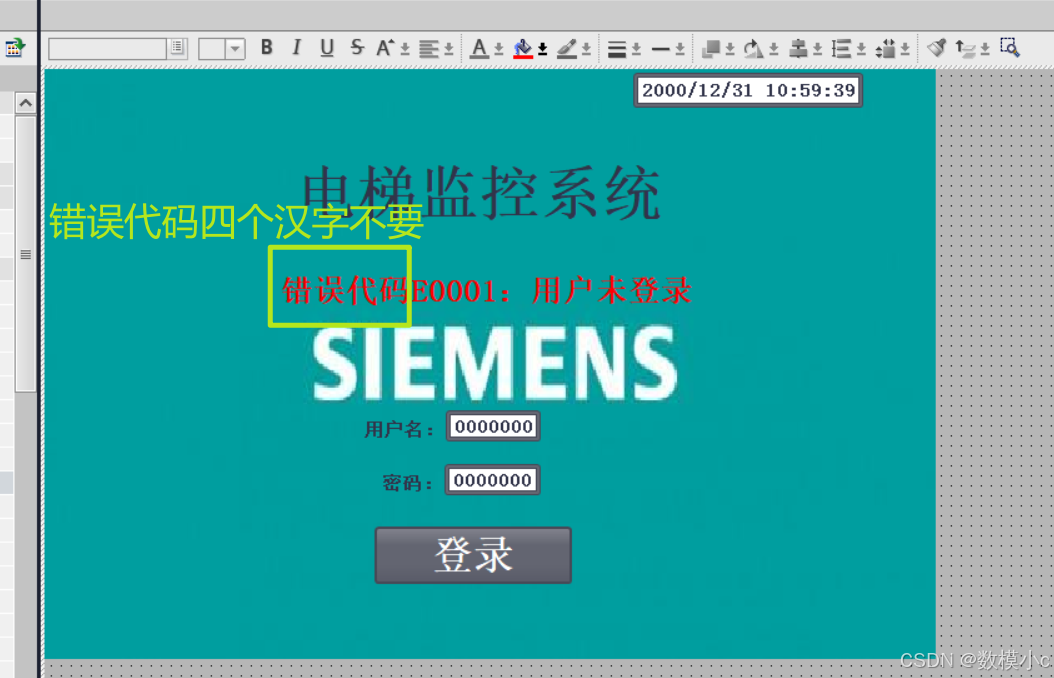Click the distribute objects evenly icon
The width and height of the screenshot is (1054, 678).
[842, 48]
